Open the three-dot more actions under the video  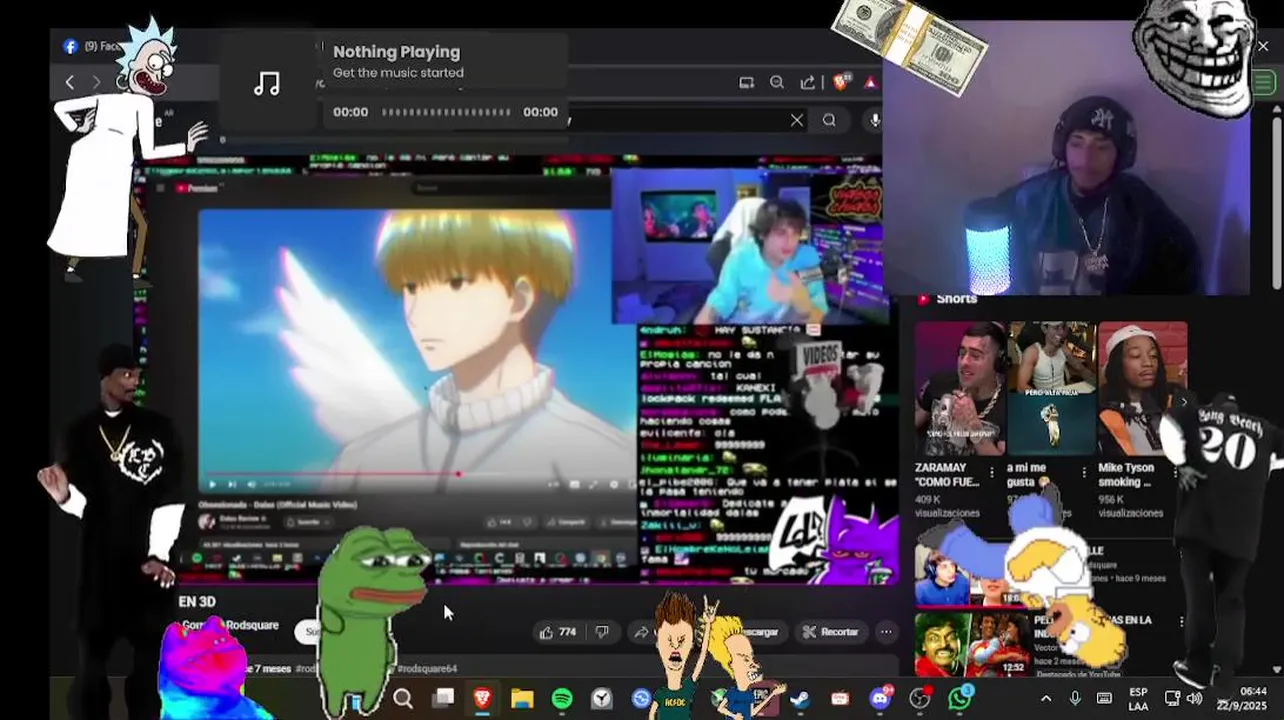[x=886, y=632]
